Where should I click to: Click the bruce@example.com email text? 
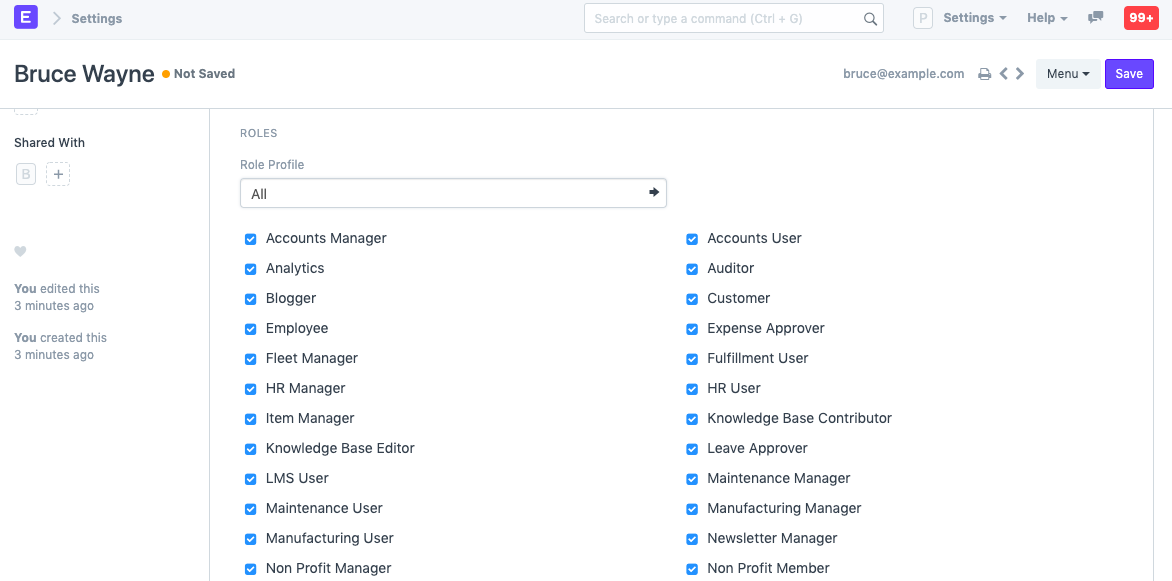(903, 73)
